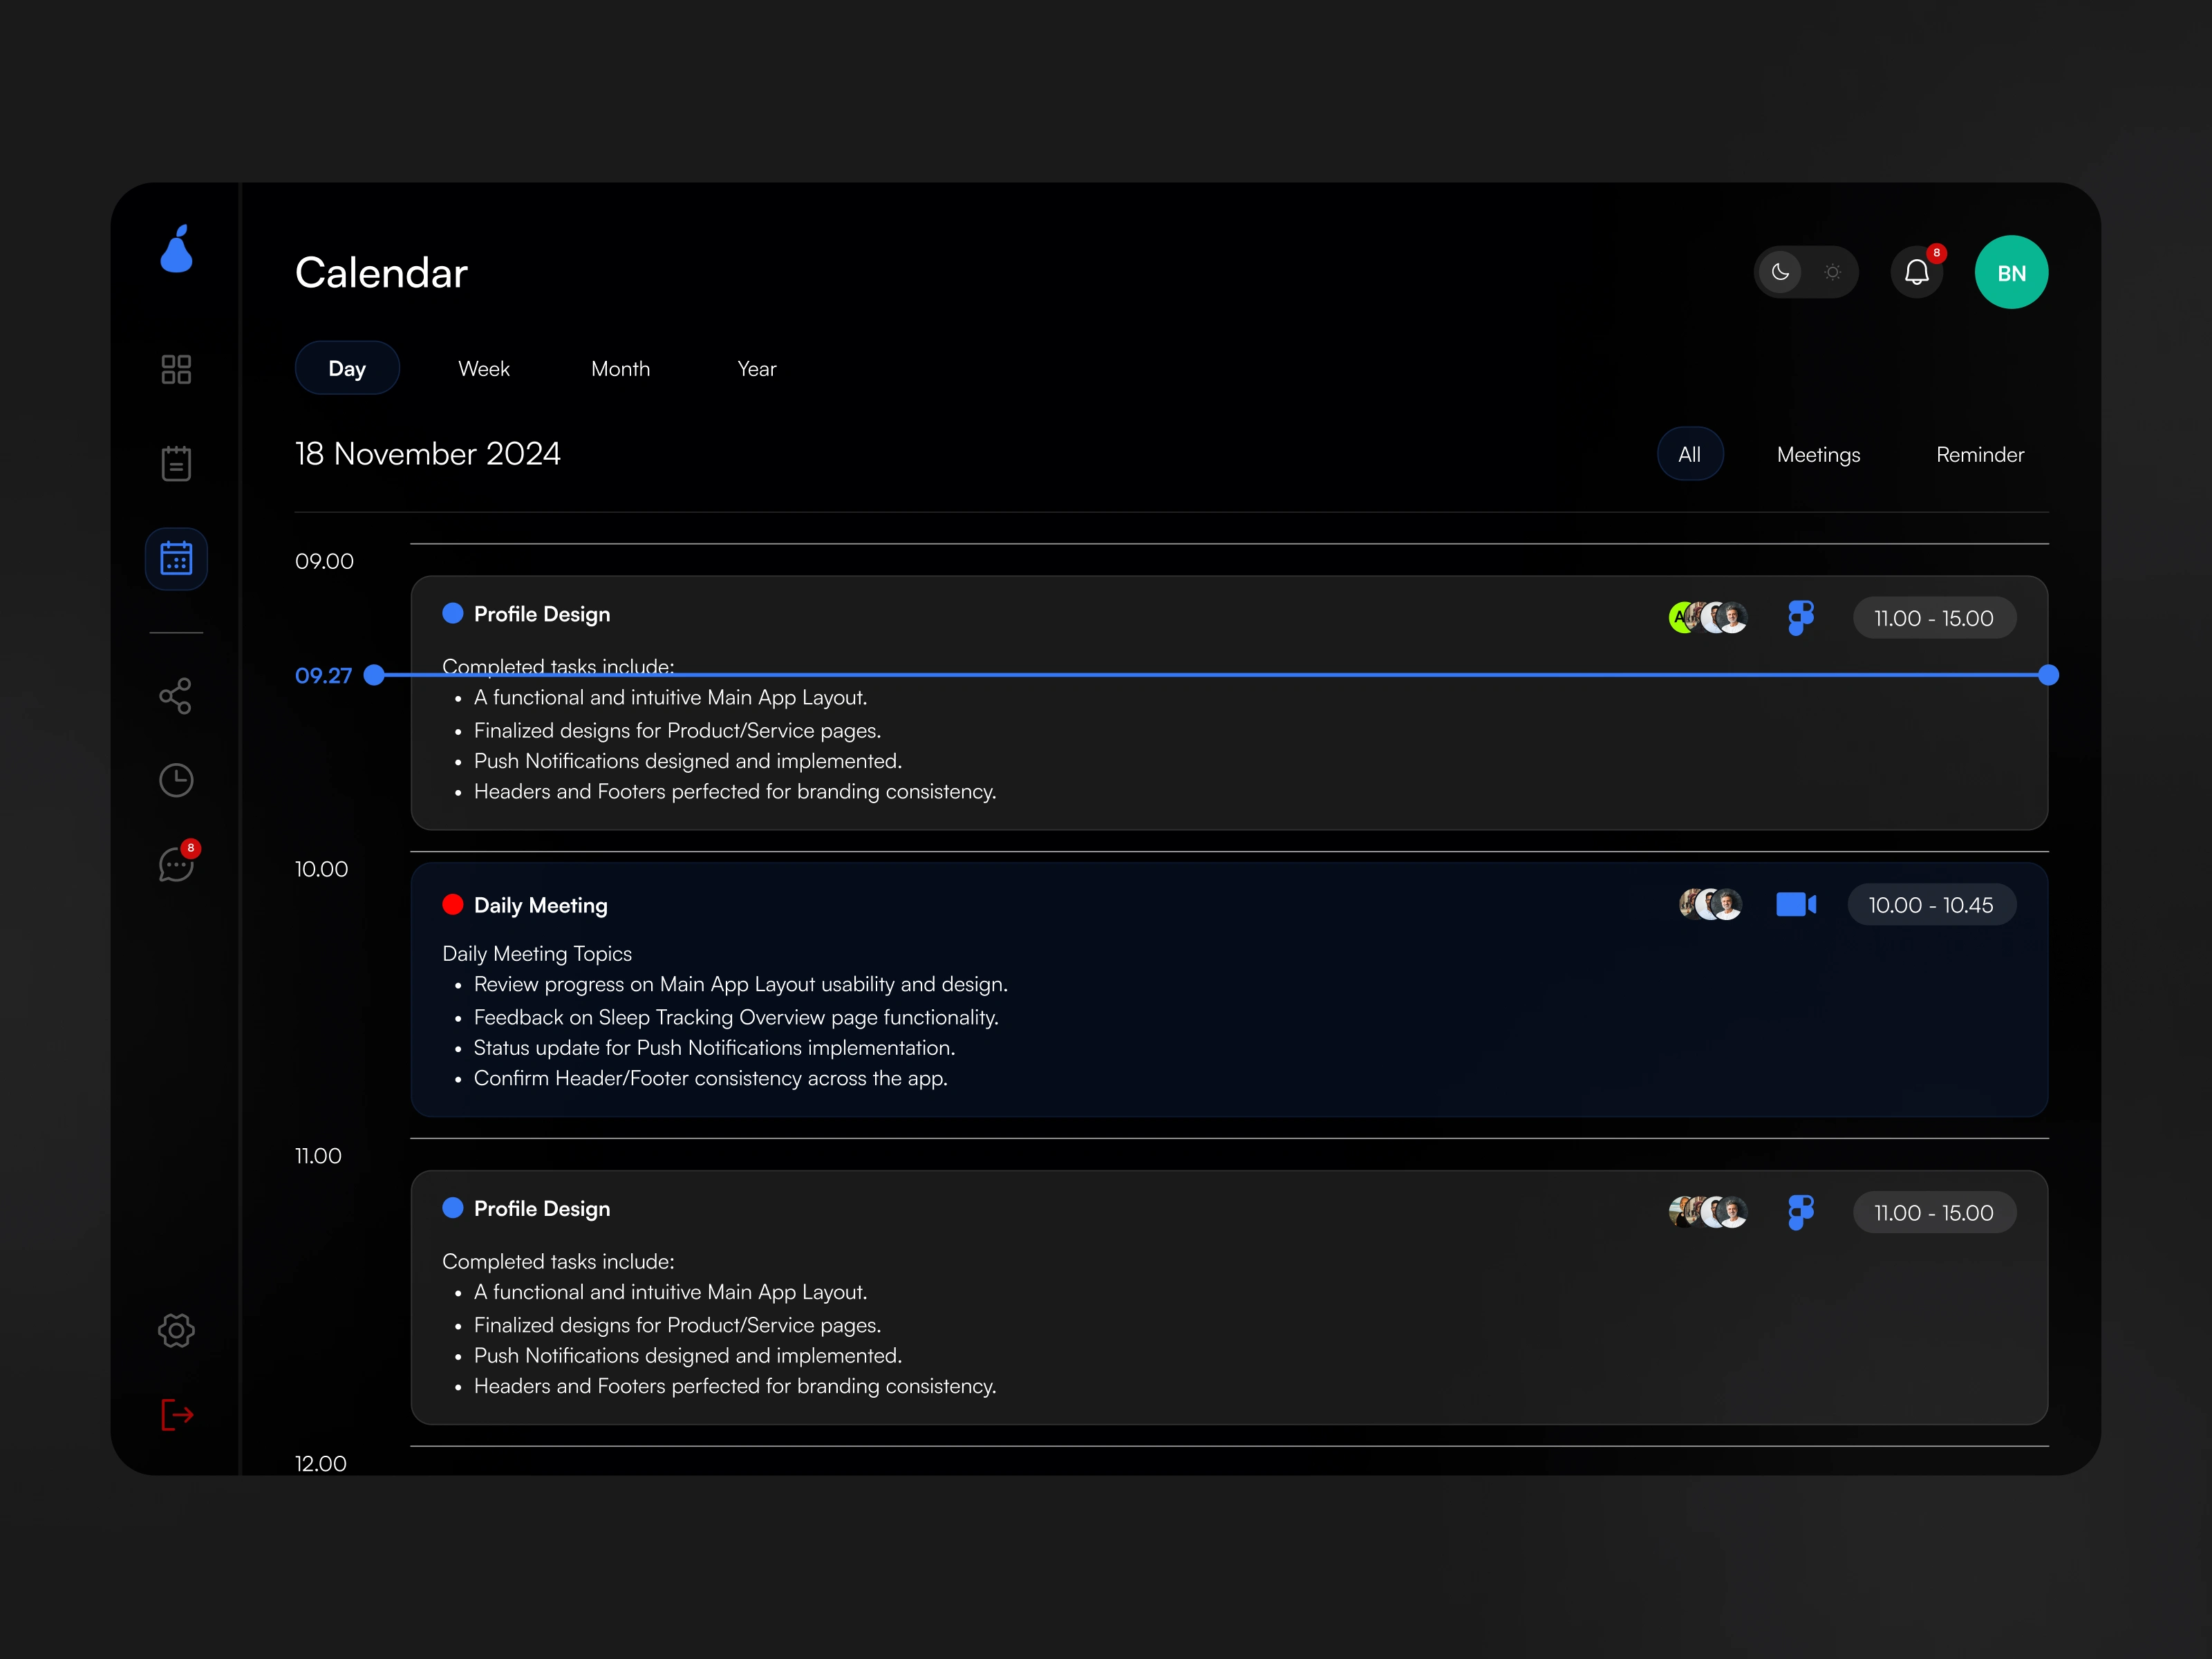
Task: Select the All filter
Action: point(1689,454)
